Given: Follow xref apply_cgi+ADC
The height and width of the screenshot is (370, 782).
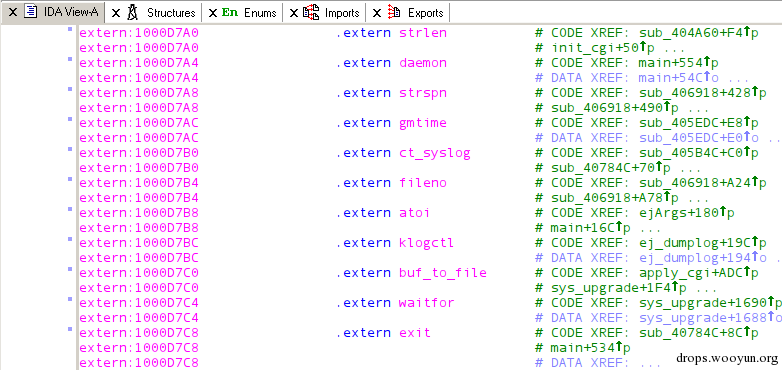Looking at the screenshot, I should pyautogui.click(x=691, y=273).
